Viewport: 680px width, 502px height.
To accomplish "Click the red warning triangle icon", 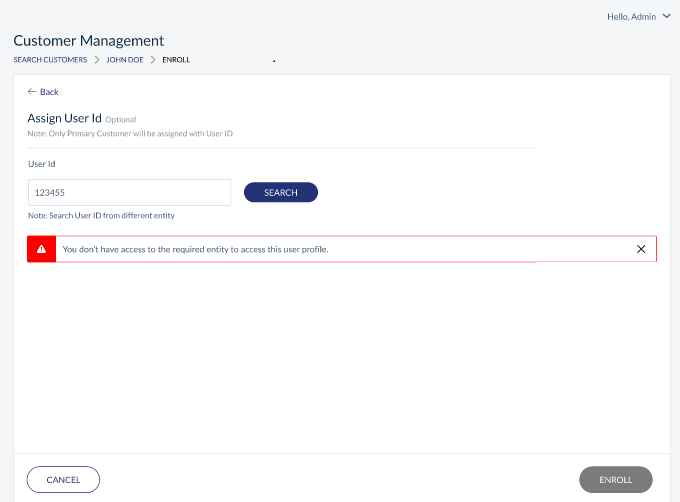I will tap(41, 249).
